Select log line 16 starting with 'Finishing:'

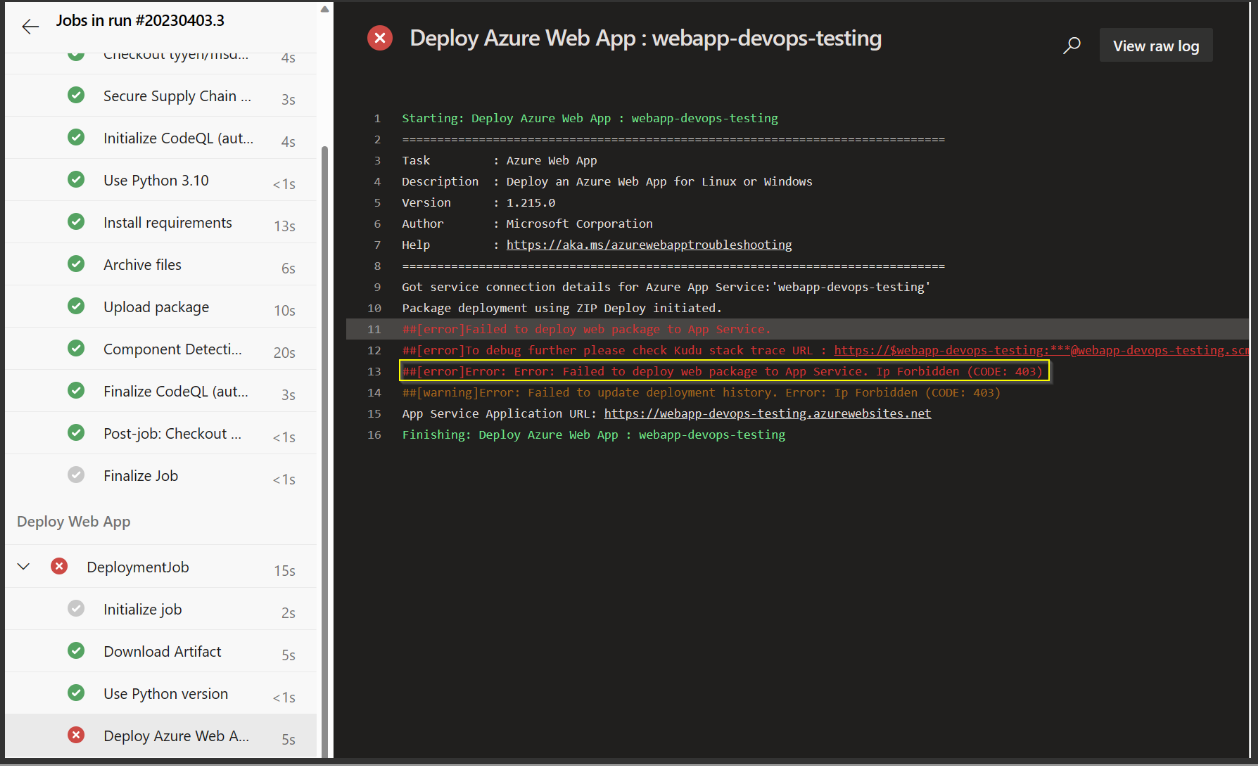(594, 435)
